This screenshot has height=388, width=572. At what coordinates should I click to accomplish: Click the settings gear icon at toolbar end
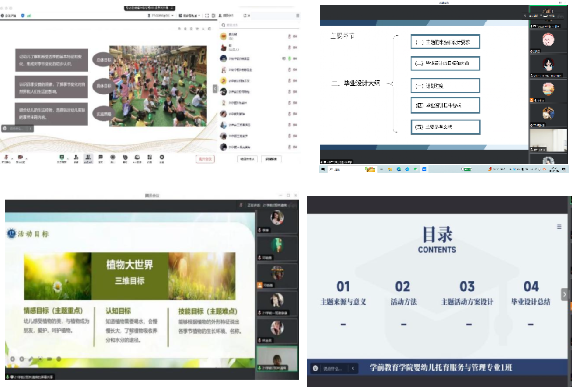tap(162, 157)
